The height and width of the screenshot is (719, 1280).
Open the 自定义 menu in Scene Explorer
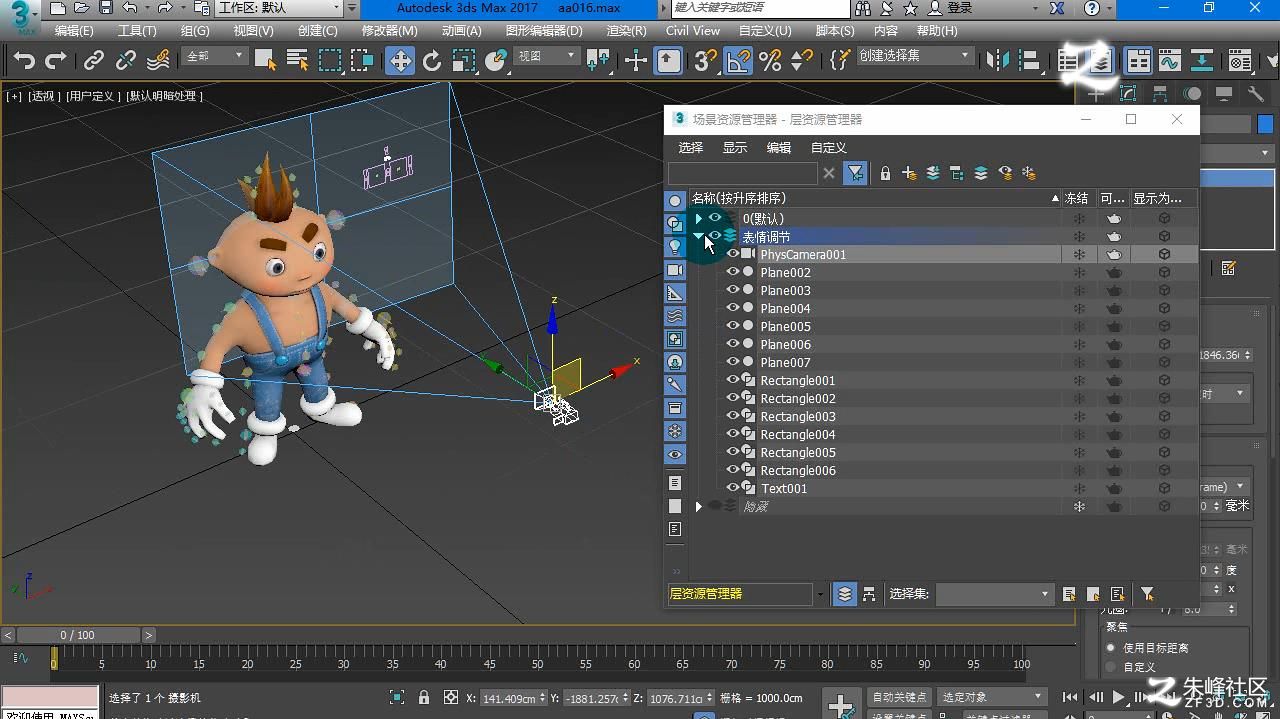(828, 147)
